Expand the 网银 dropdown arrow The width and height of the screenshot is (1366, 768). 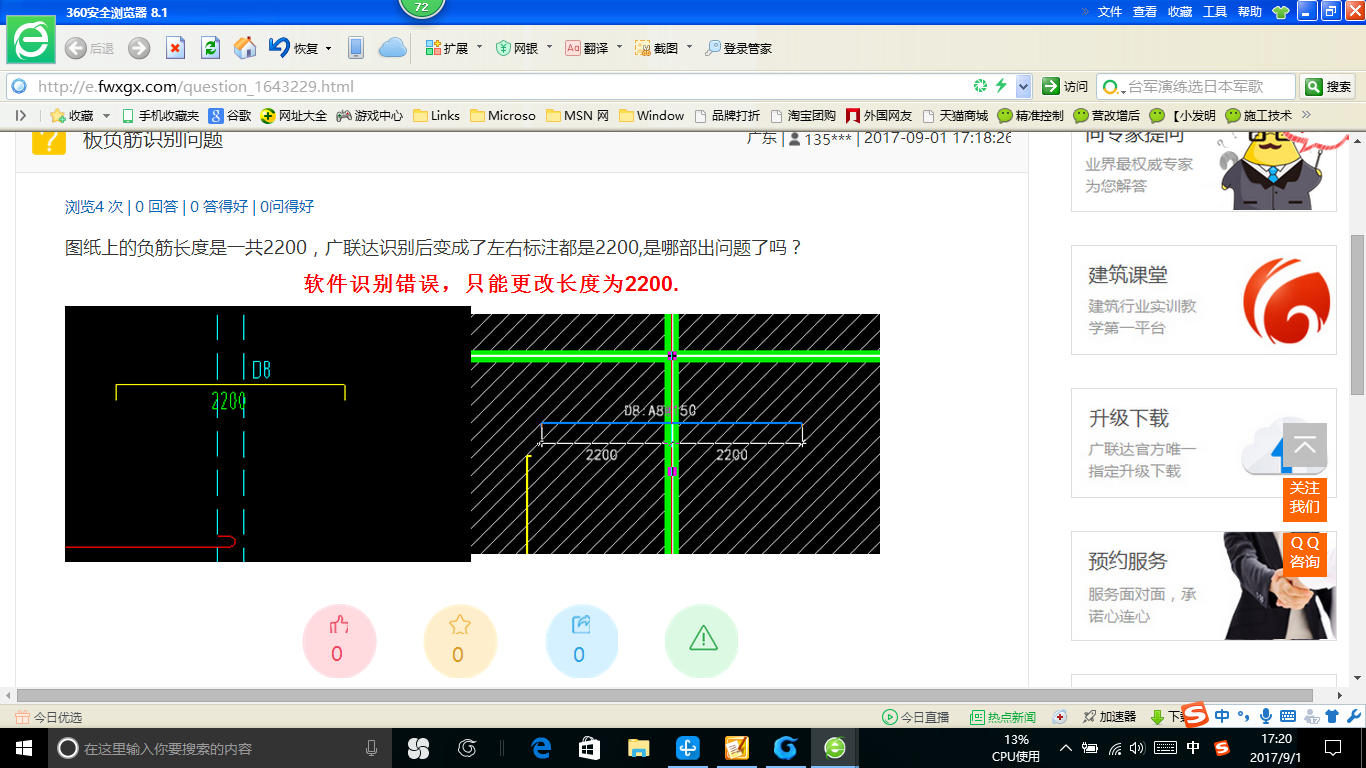549,47
